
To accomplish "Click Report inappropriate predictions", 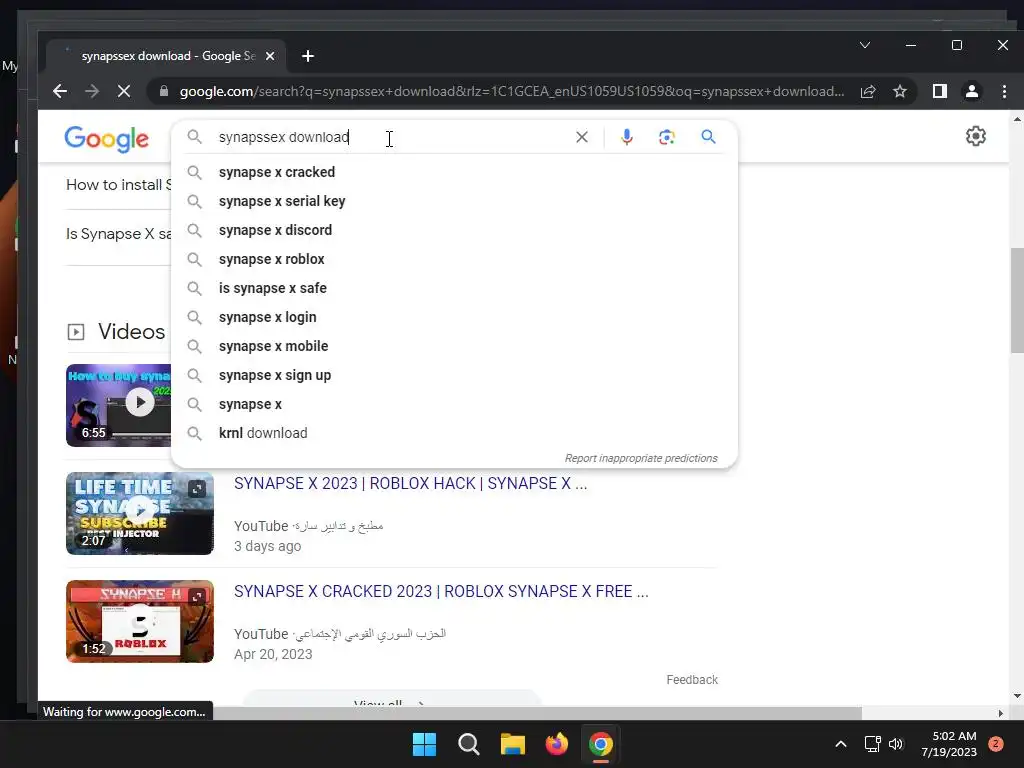I will (641, 458).
